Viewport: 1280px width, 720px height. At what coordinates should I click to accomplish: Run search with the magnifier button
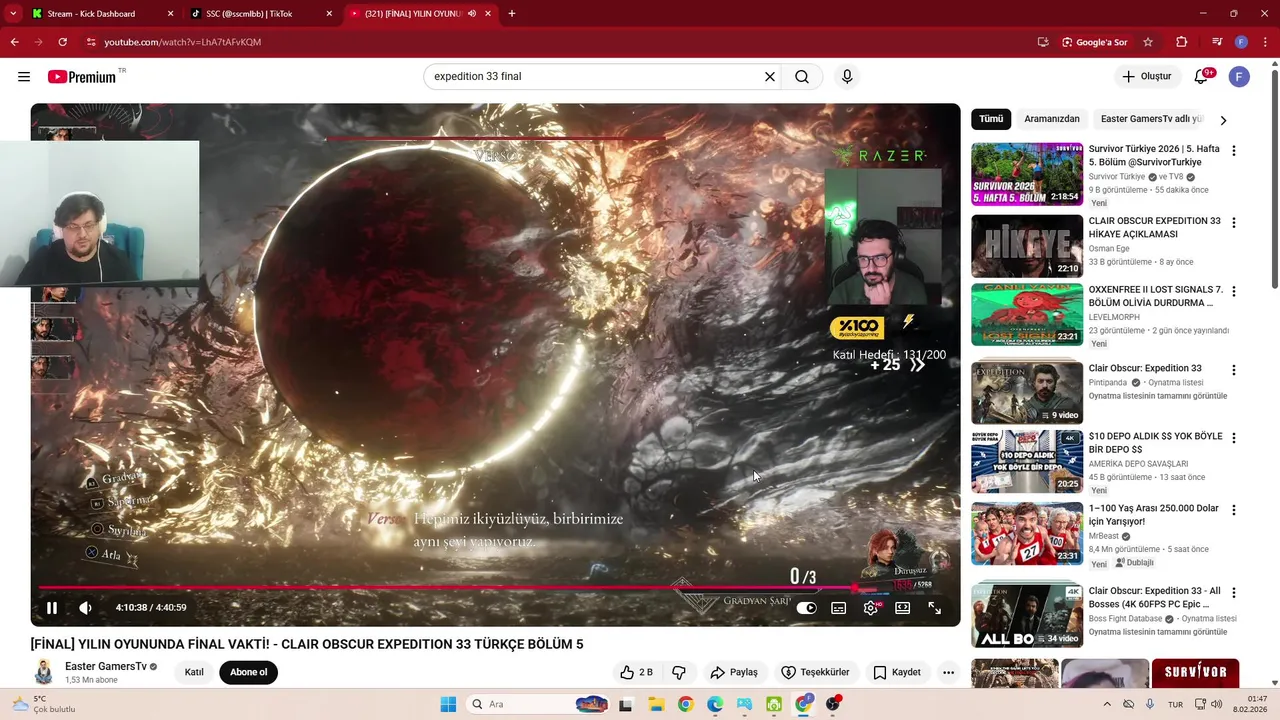[802, 77]
